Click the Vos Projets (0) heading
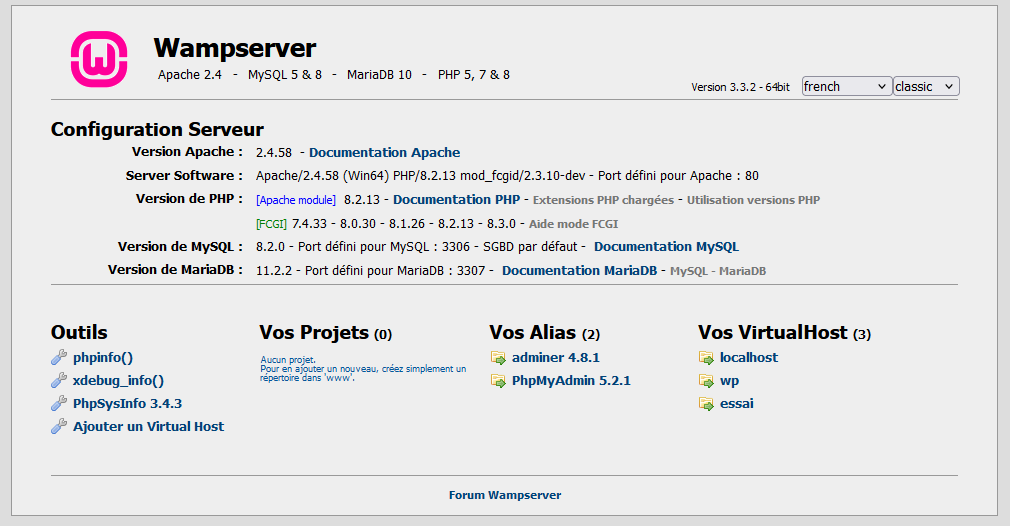Viewport: 1010px width, 526px height. coord(325,333)
